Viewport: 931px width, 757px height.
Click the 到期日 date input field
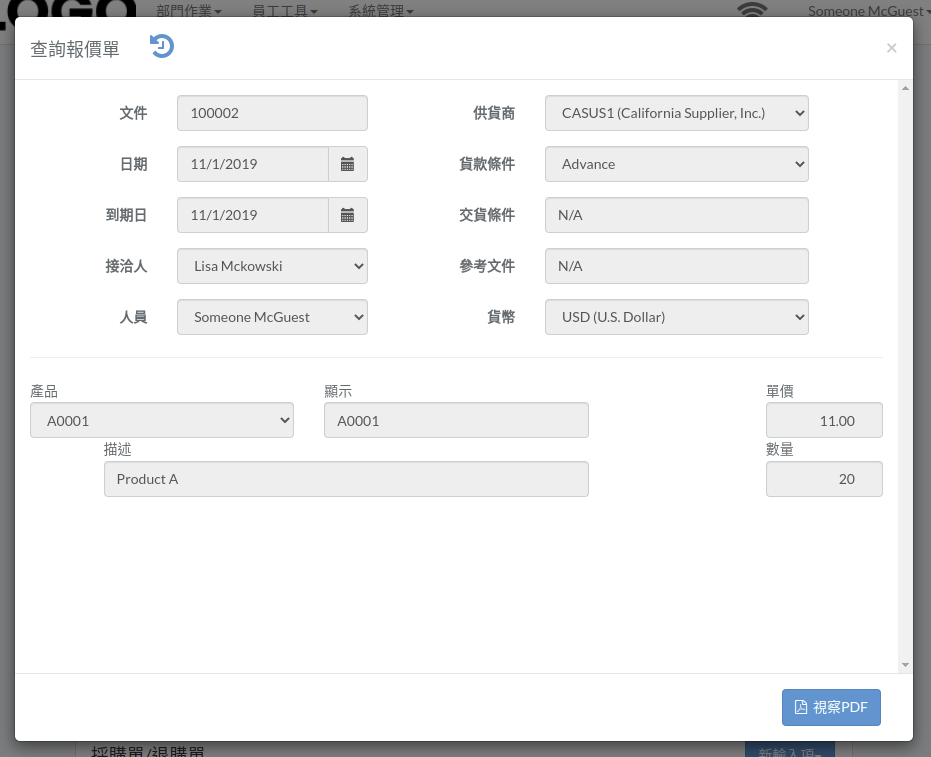pos(252,215)
